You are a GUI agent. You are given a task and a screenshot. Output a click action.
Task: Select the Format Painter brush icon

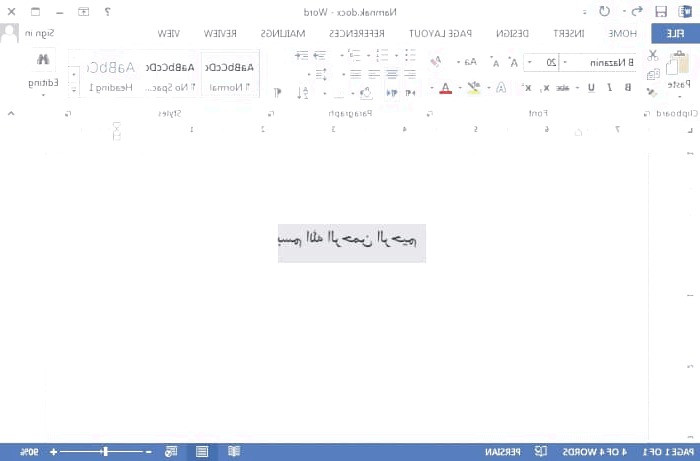click(x=653, y=88)
